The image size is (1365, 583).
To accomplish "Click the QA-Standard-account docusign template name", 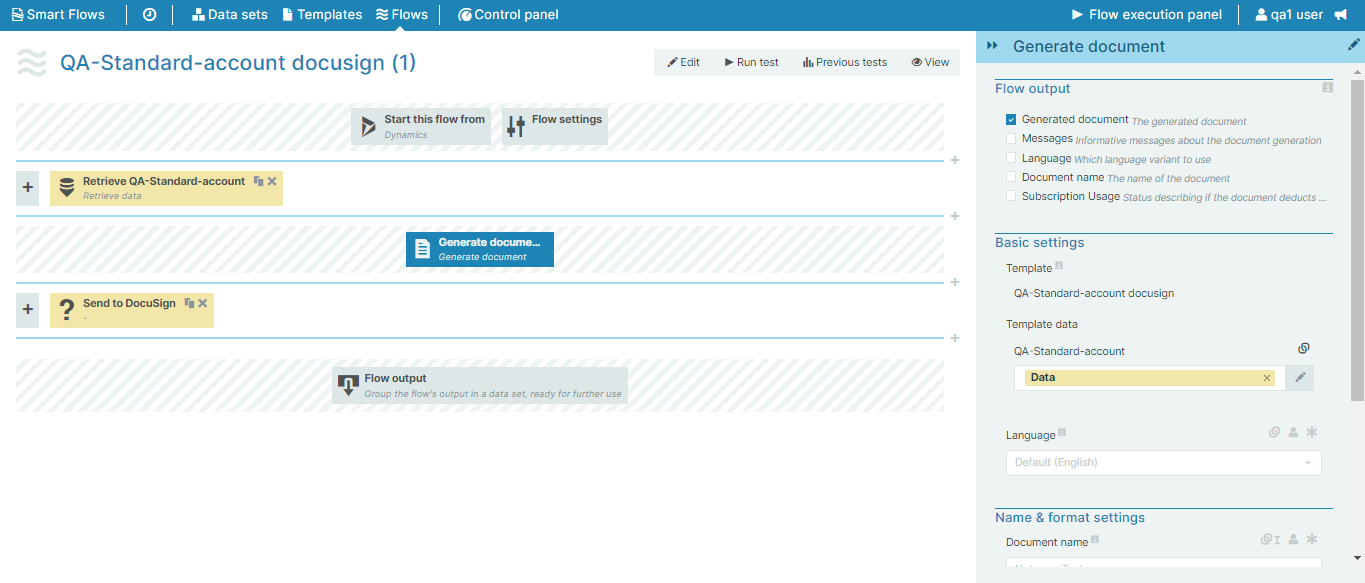I will coord(1094,294).
